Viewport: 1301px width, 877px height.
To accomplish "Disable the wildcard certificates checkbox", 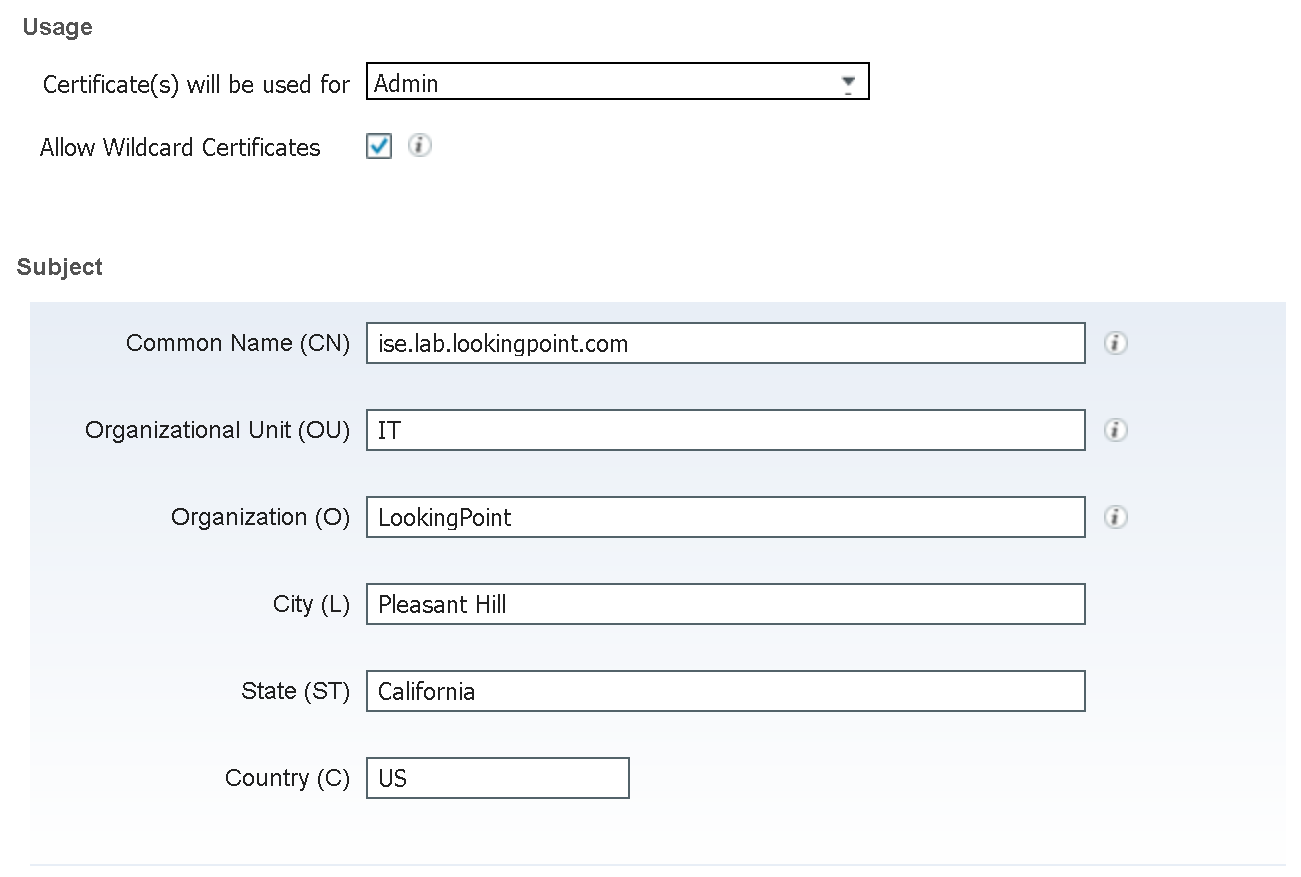I will point(378,146).
